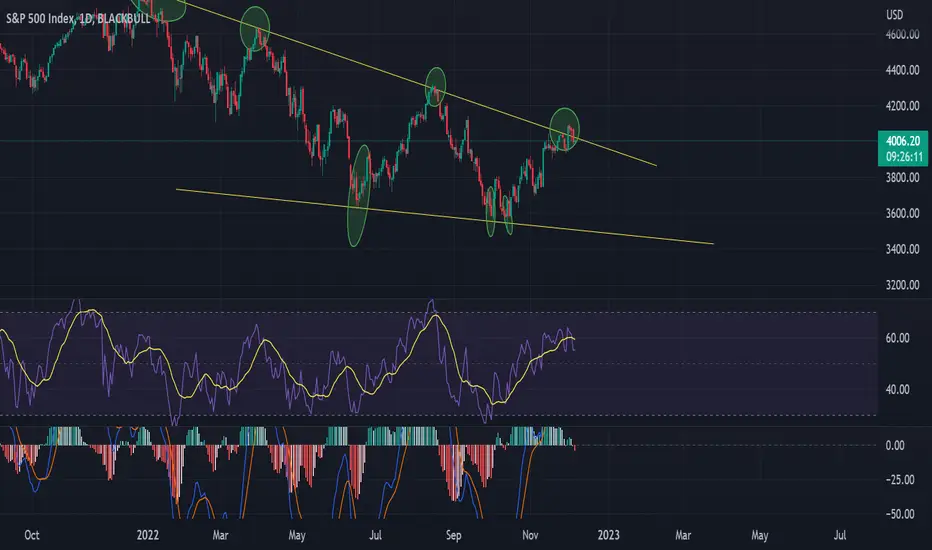
Task: Click the Oct label on time axis
Action: [32, 535]
